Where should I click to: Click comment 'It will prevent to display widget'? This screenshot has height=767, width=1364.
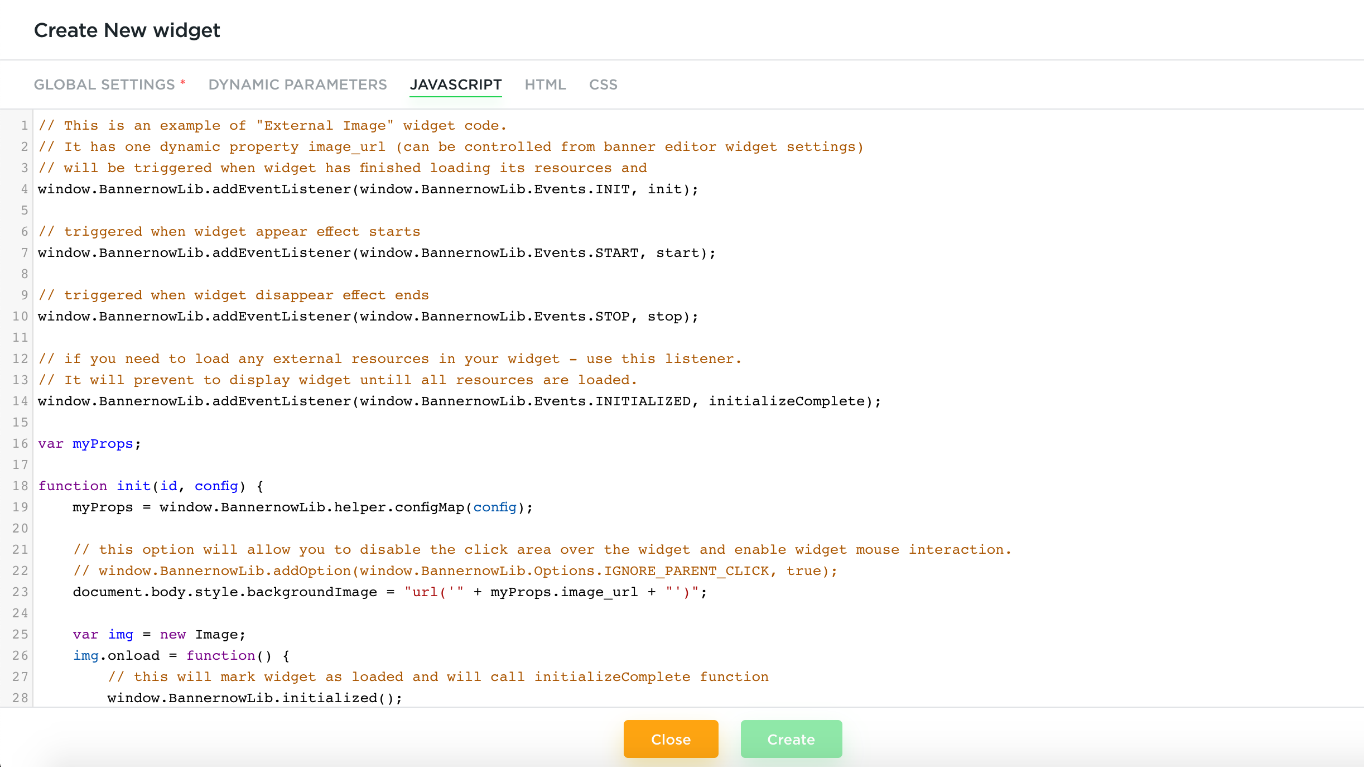pyautogui.click(x=337, y=380)
